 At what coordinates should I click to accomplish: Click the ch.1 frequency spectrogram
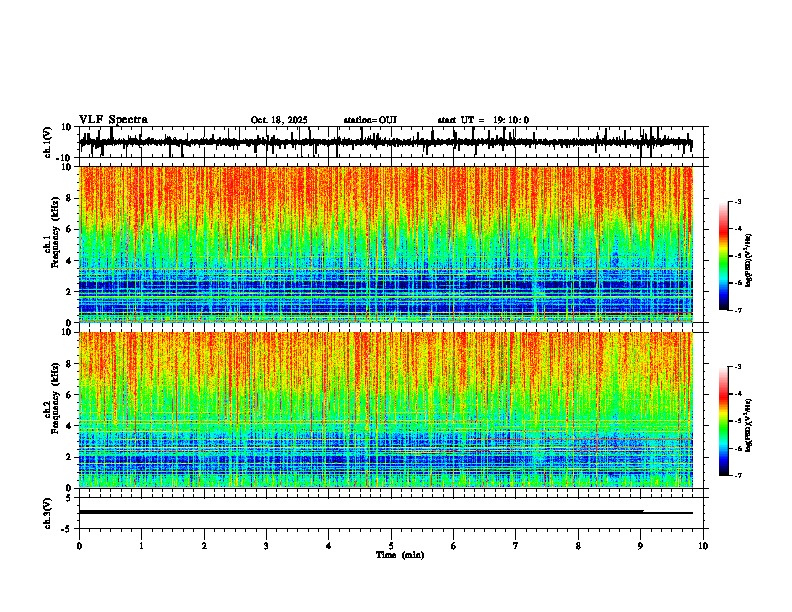[x=386, y=244]
